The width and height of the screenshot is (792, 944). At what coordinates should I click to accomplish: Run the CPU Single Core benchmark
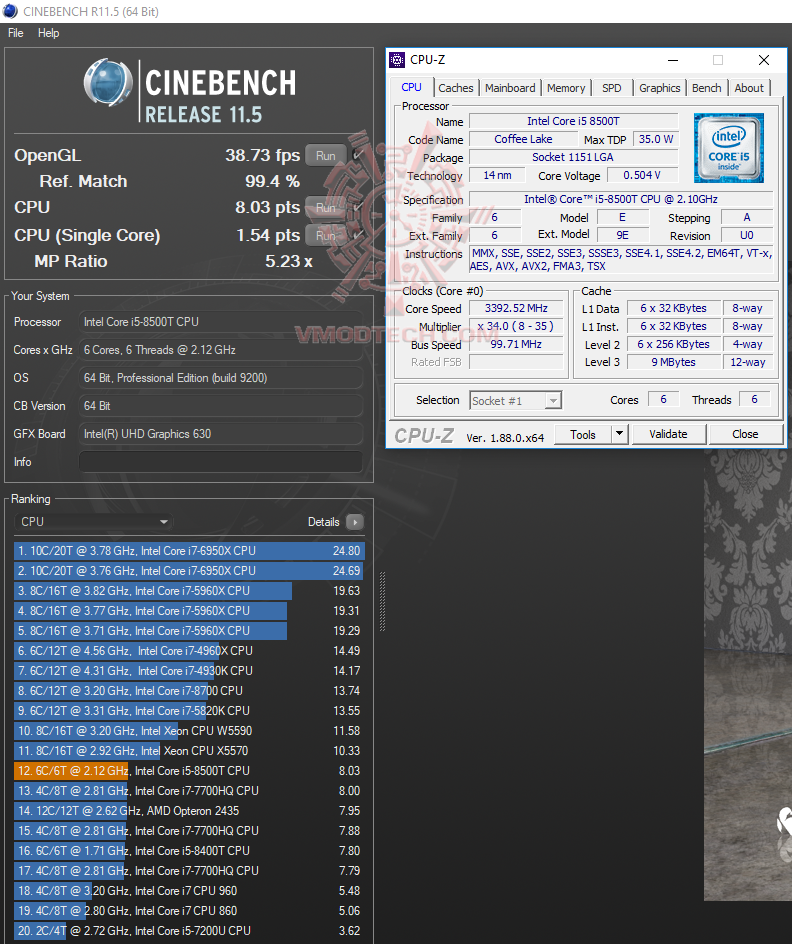(326, 235)
